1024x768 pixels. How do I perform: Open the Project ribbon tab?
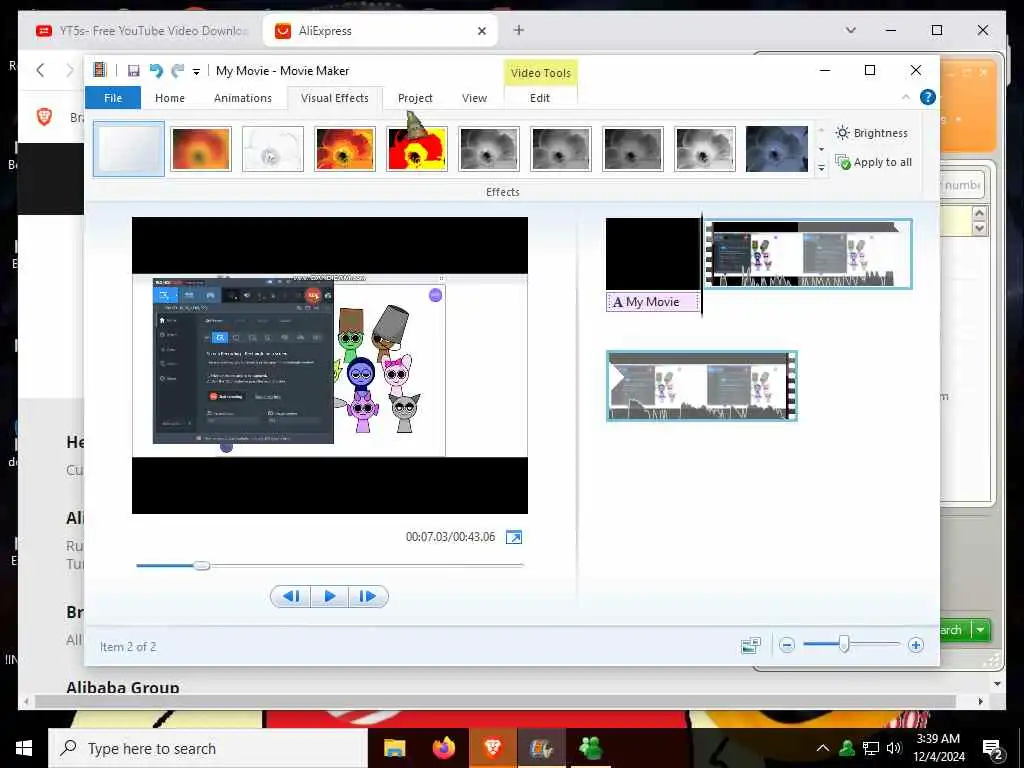click(415, 98)
